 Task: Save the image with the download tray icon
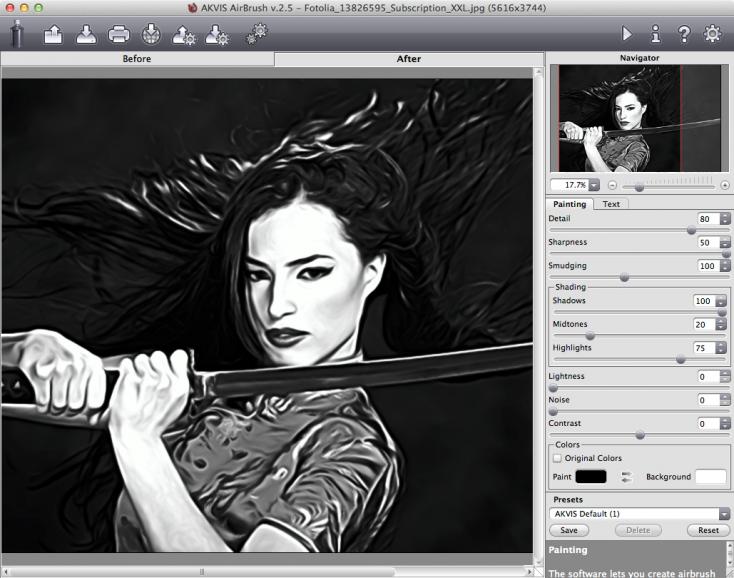click(x=86, y=35)
